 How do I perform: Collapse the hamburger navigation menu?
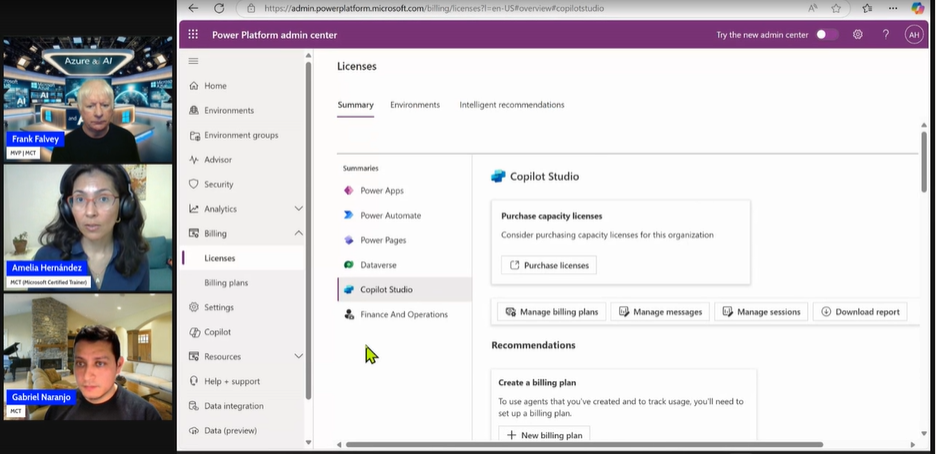(x=193, y=61)
